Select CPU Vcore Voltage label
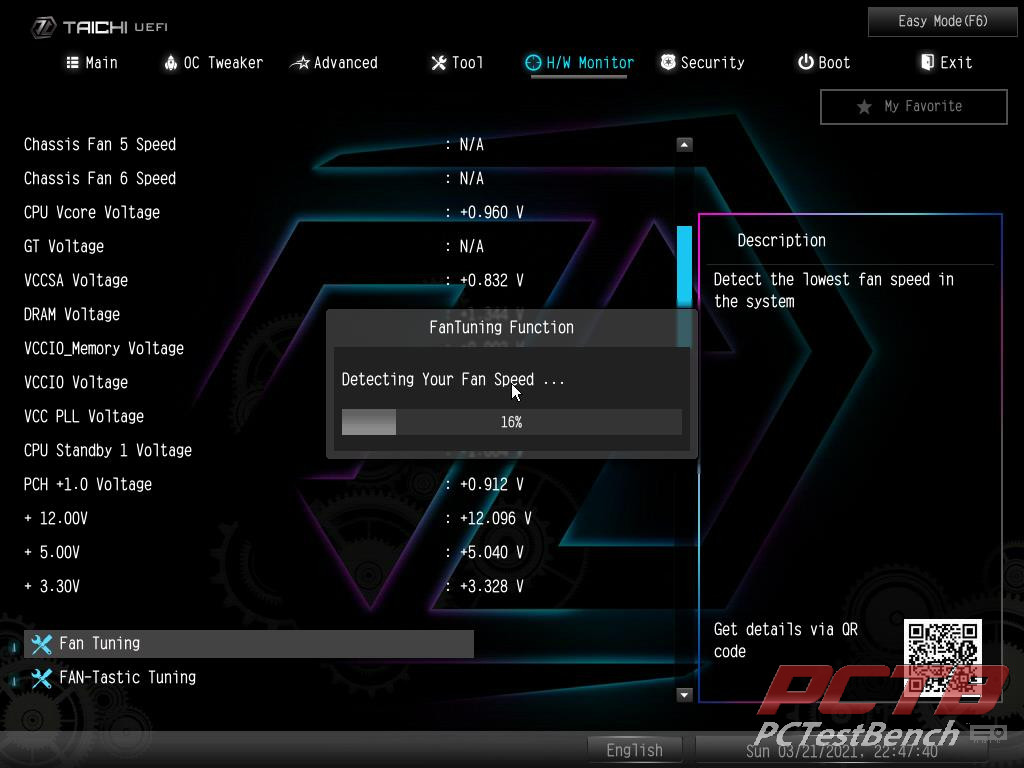Screen dimensions: 1024x768 [92, 212]
